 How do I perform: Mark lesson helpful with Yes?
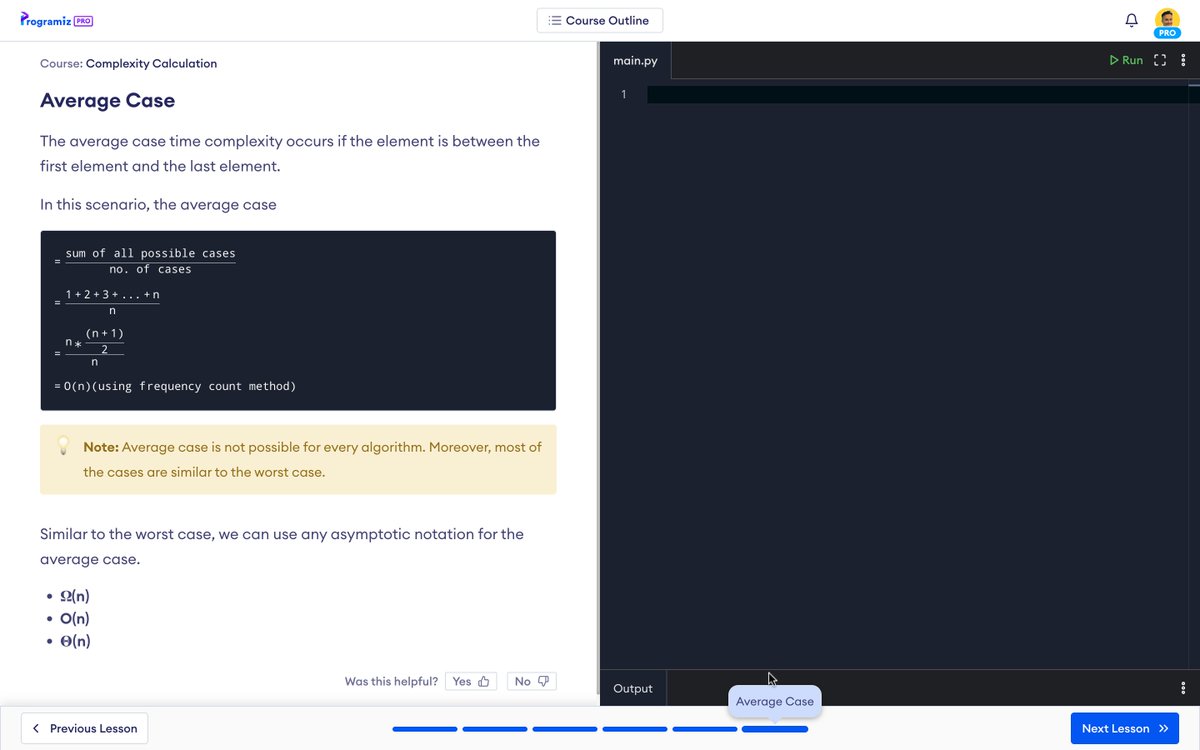pyautogui.click(x=472, y=681)
